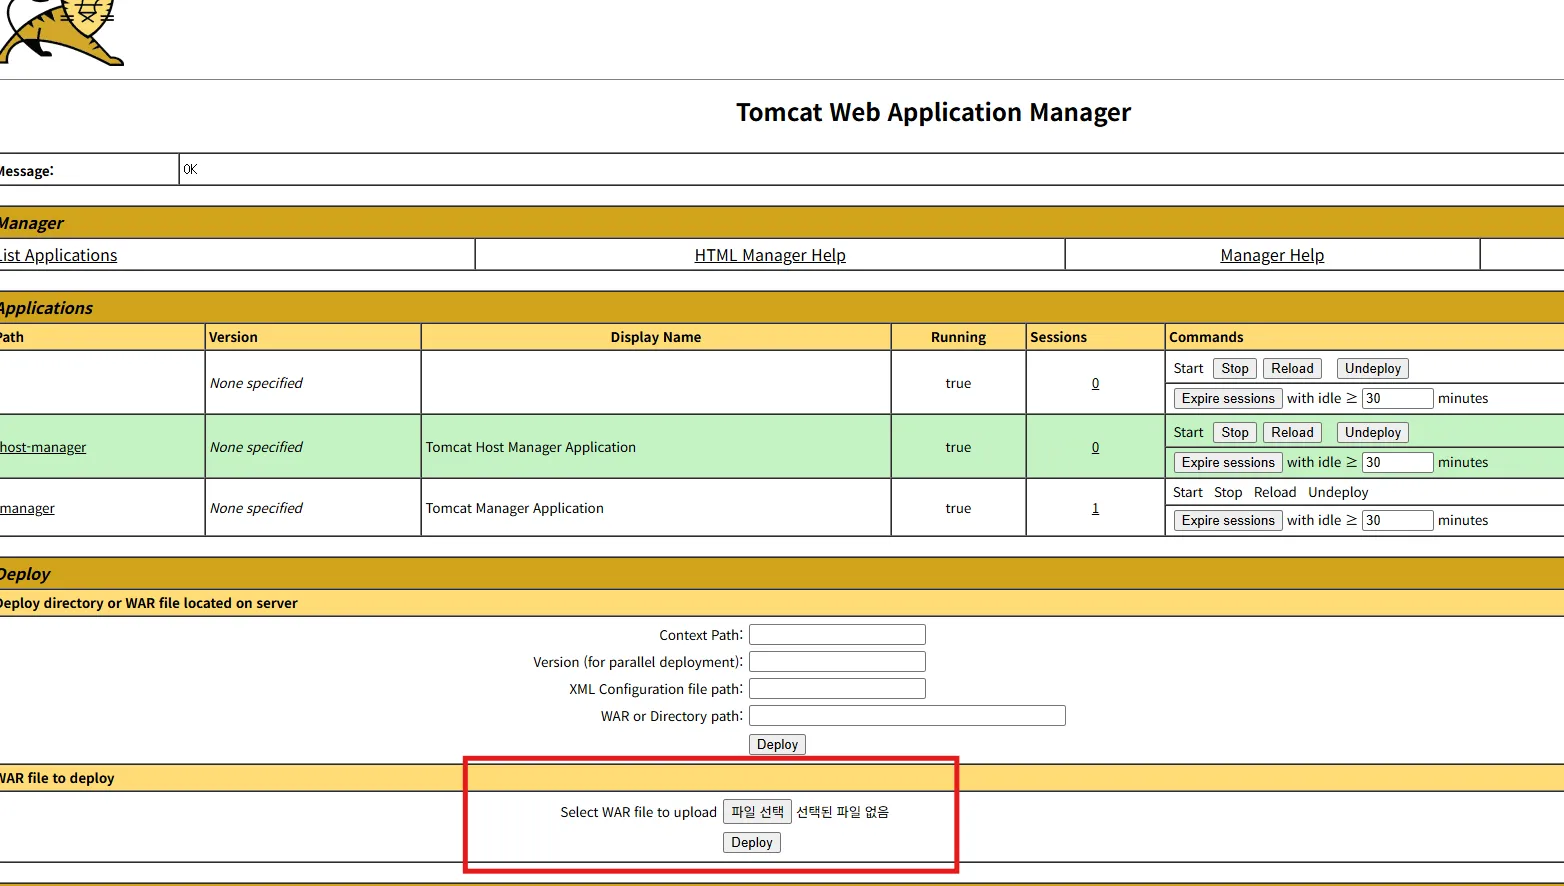Click the Applications section heading
The width and height of the screenshot is (1564, 886).
pyautogui.click(x=46, y=308)
